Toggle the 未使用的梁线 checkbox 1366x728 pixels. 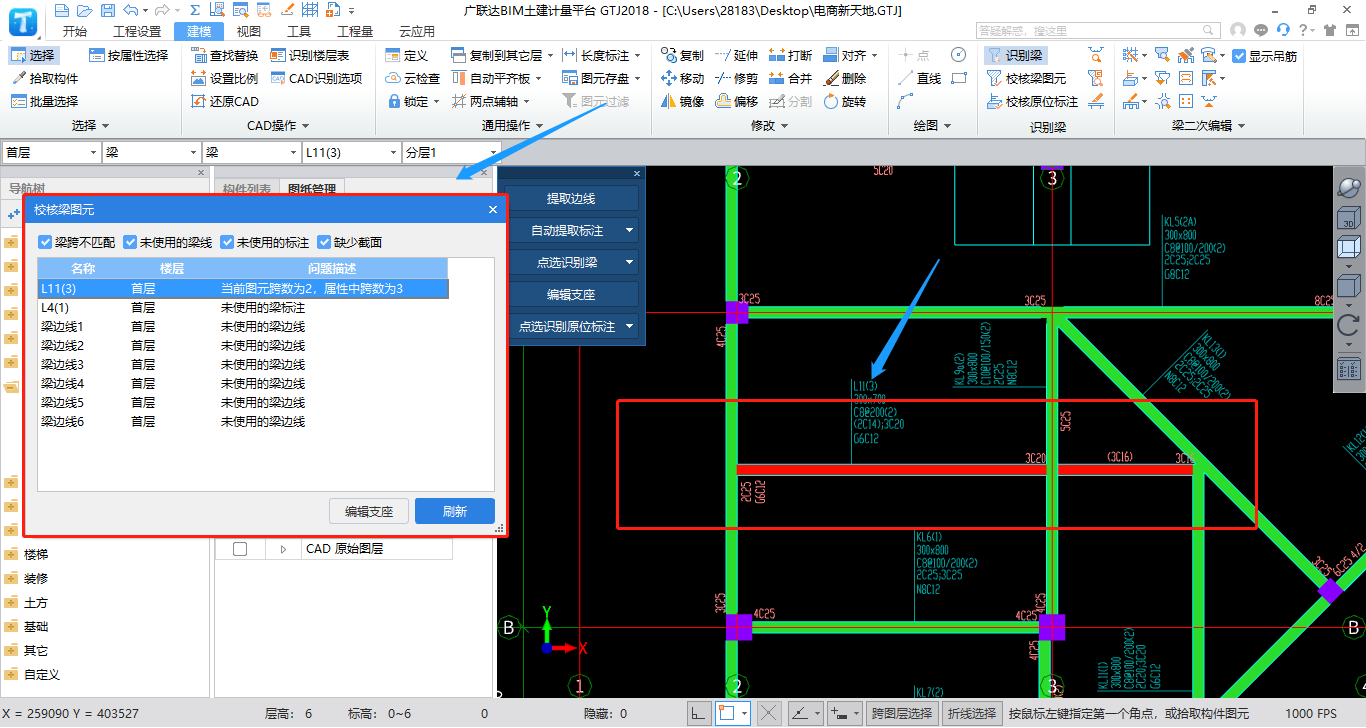(x=130, y=242)
